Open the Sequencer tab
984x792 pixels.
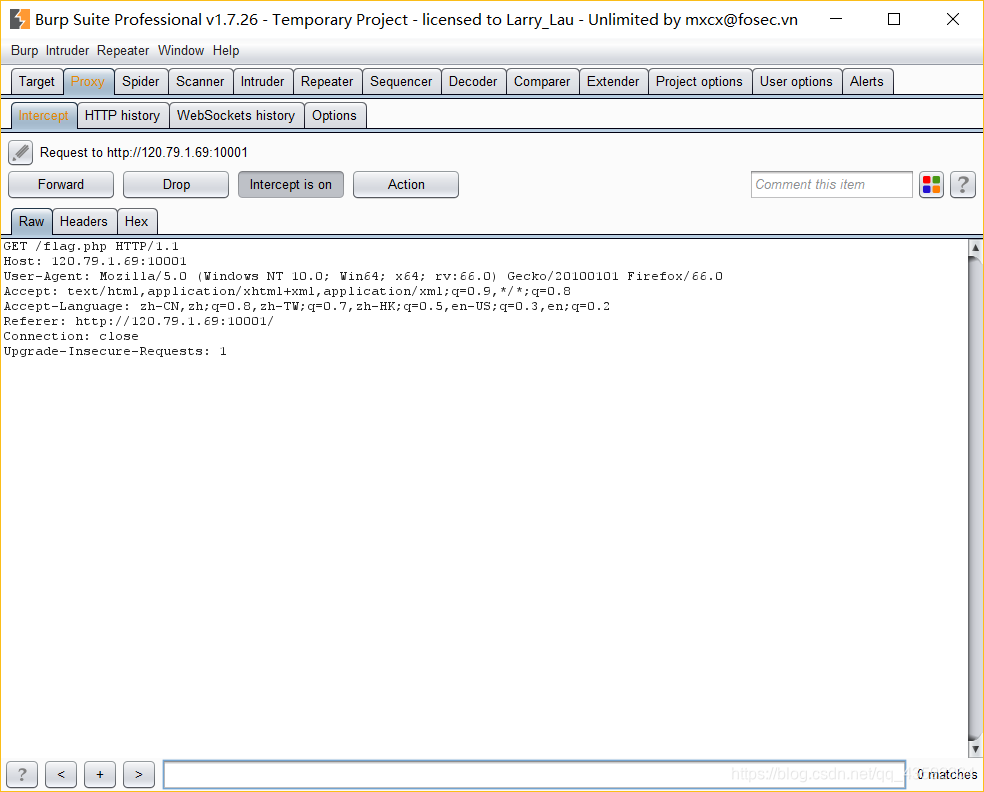pyautogui.click(x=401, y=82)
